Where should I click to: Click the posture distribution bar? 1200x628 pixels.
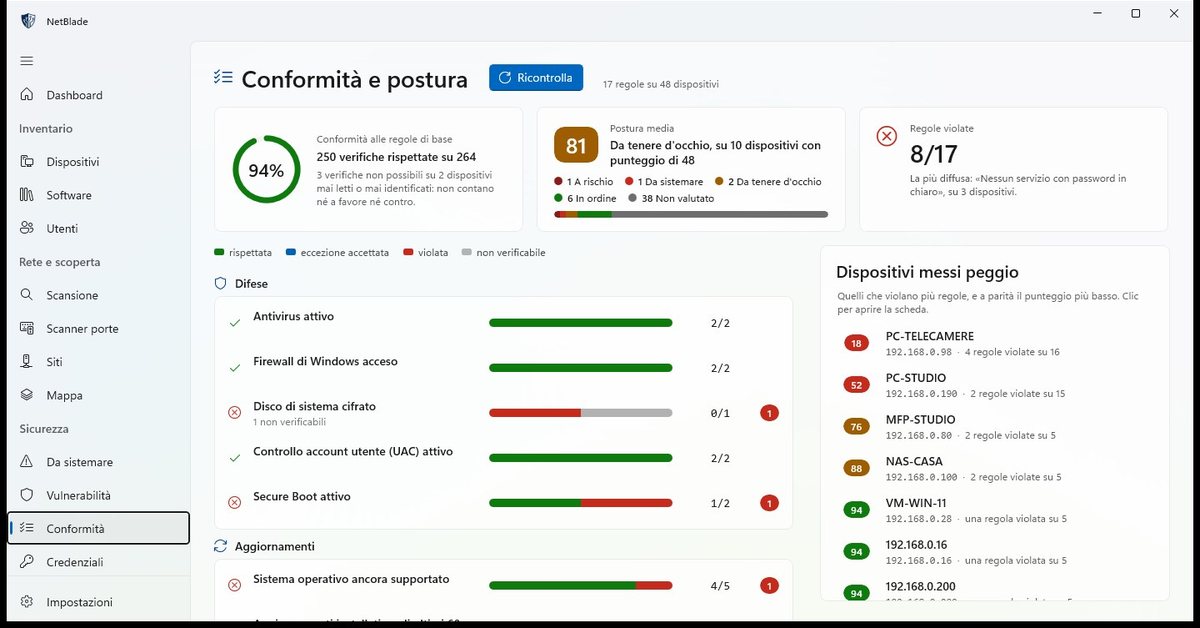click(691, 214)
